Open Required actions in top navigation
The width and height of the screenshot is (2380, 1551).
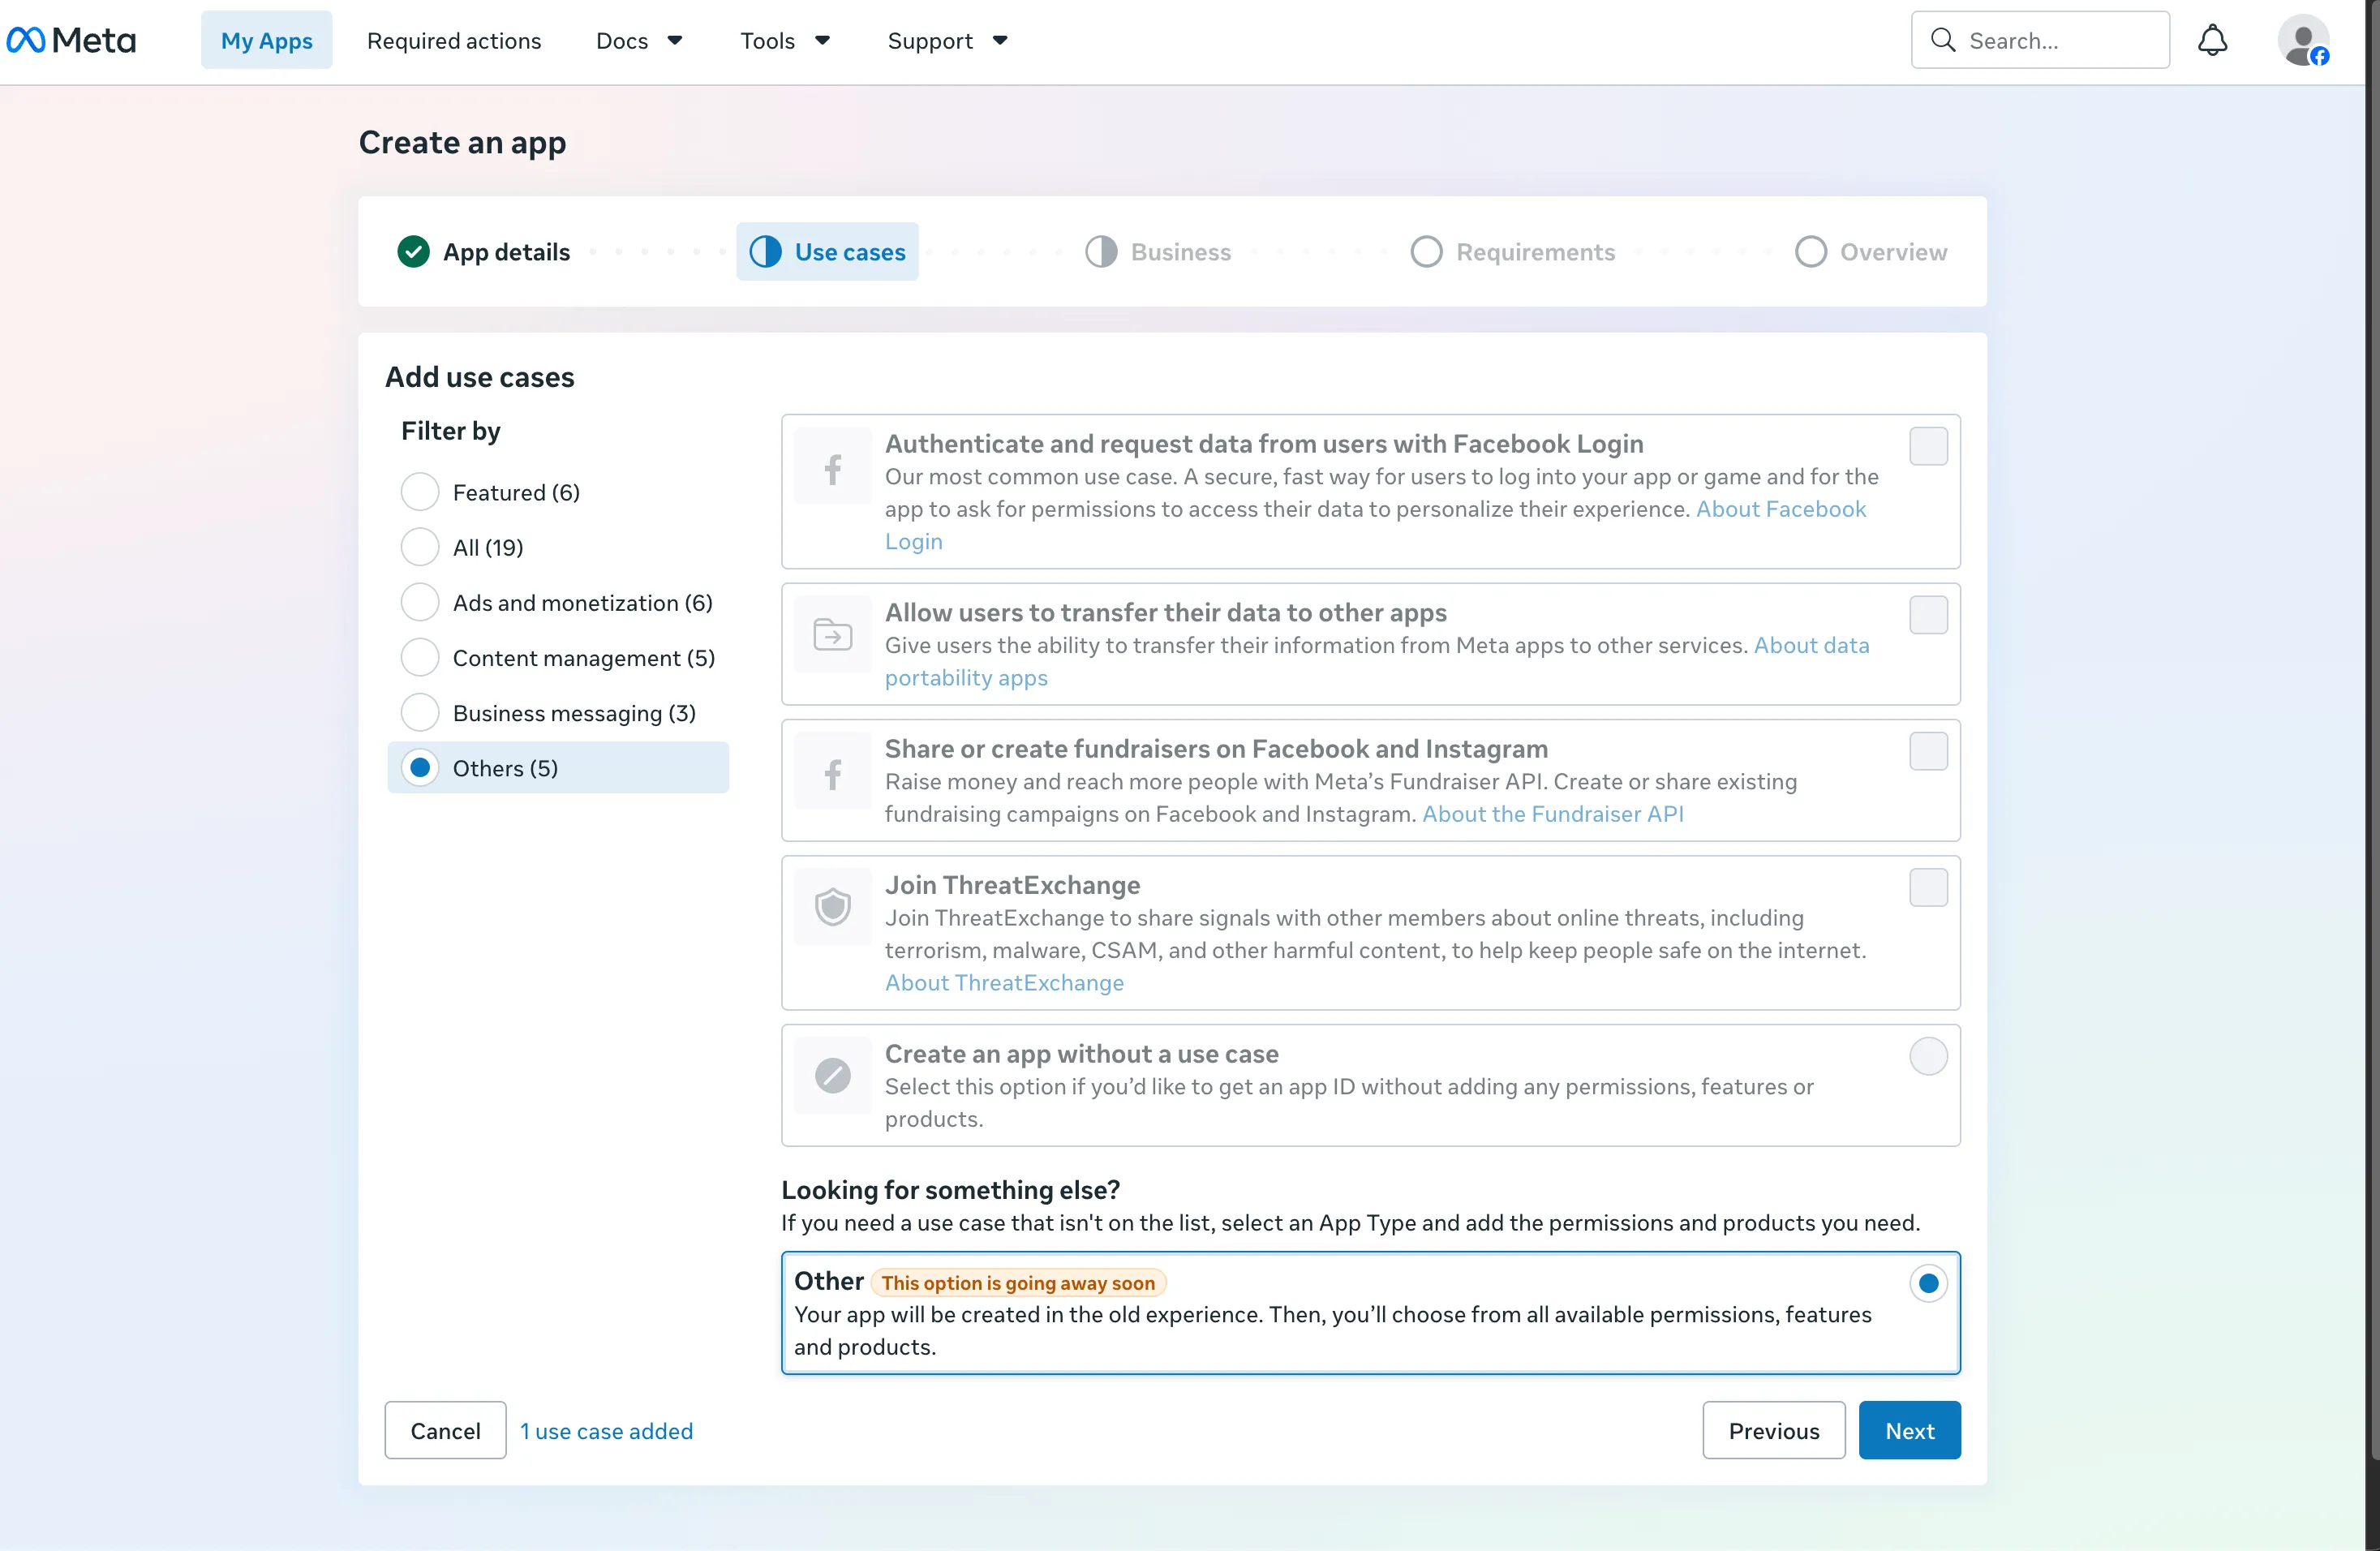[x=454, y=40]
